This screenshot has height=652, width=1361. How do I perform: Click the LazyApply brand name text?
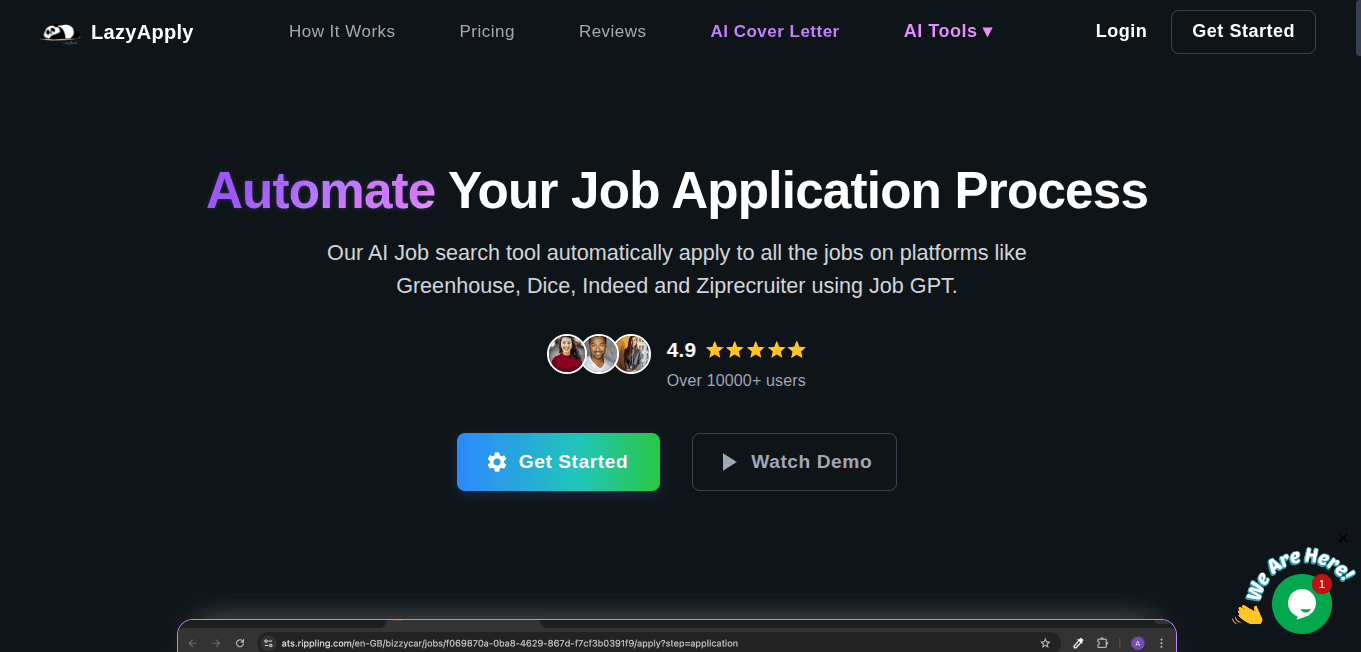(x=142, y=32)
